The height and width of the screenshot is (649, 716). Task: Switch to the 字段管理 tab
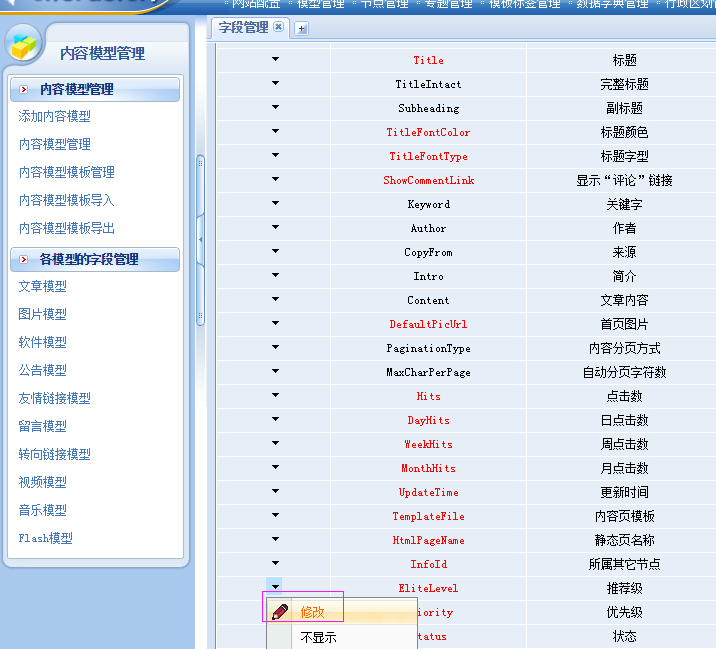(243, 27)
